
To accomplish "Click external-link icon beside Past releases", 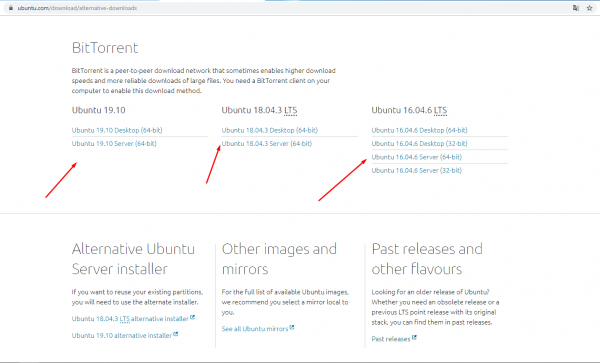I will (414, 337).
